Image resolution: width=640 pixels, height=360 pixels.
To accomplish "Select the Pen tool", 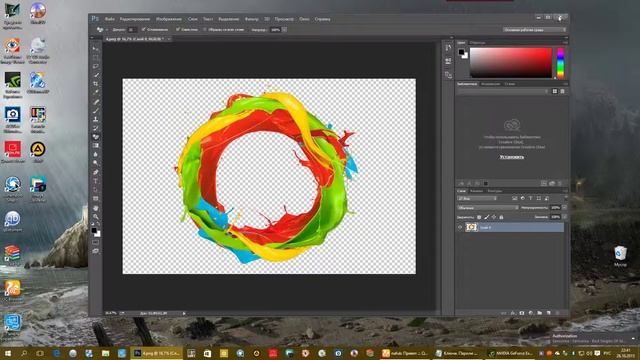I will (96, 172).
